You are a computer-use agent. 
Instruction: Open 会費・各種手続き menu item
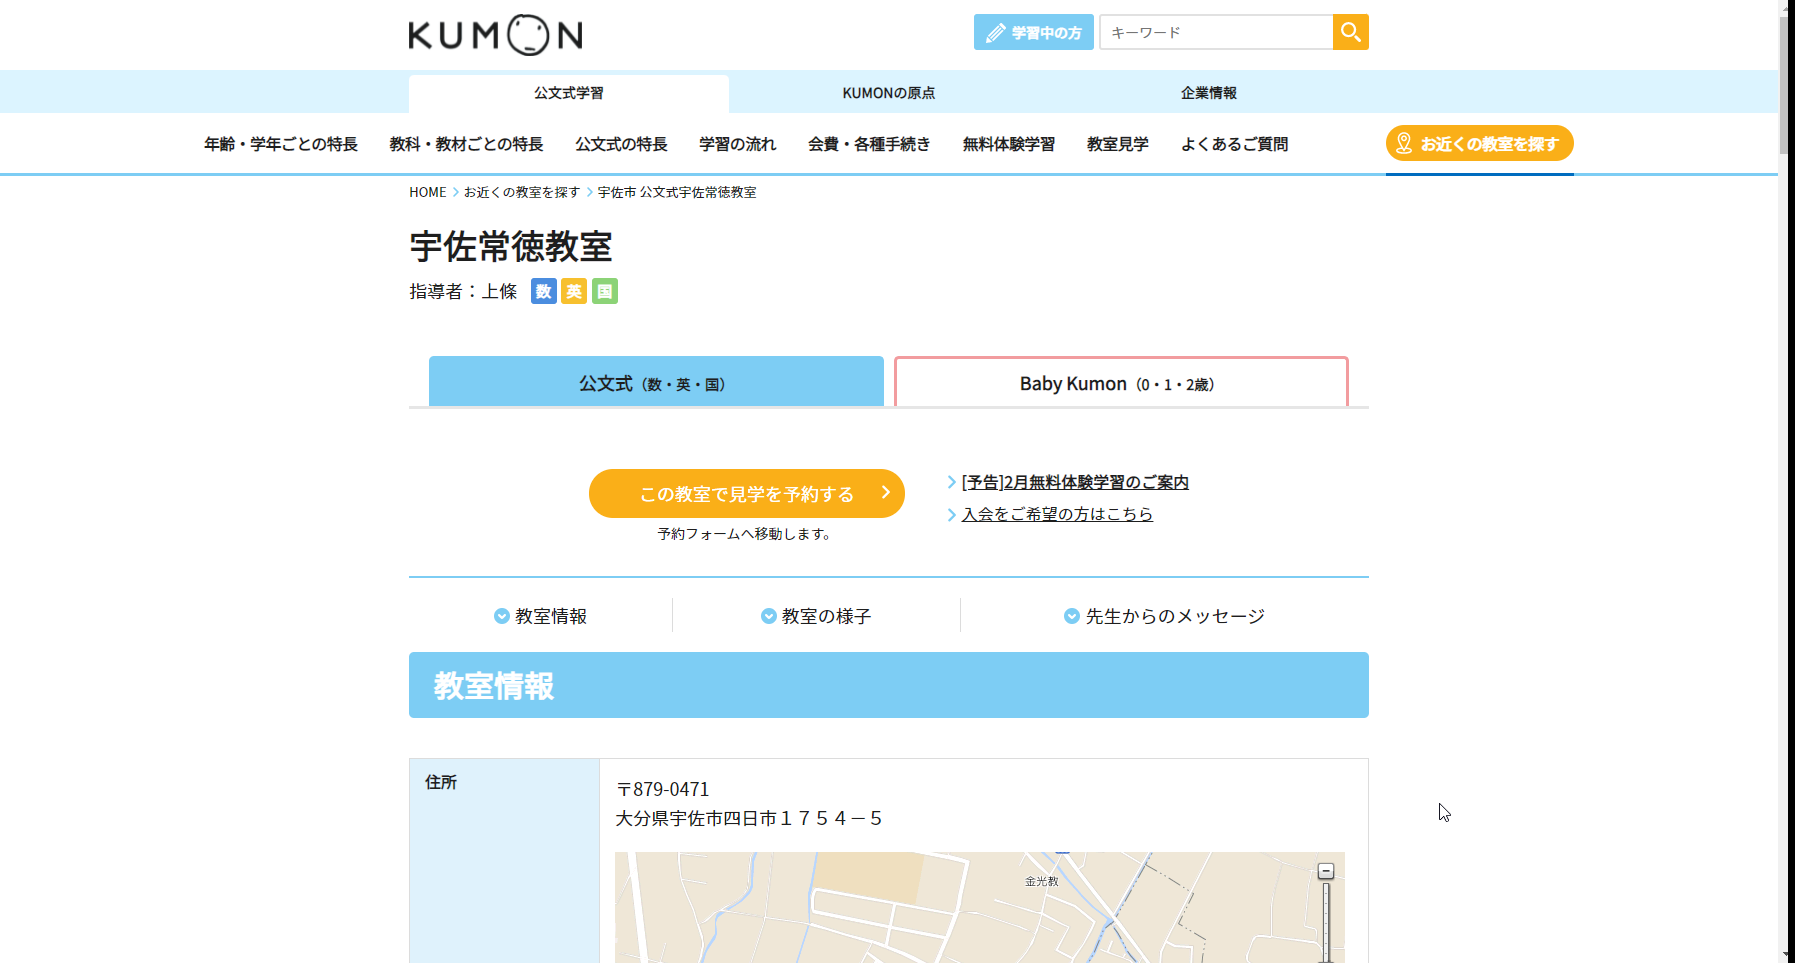point(869,144)
